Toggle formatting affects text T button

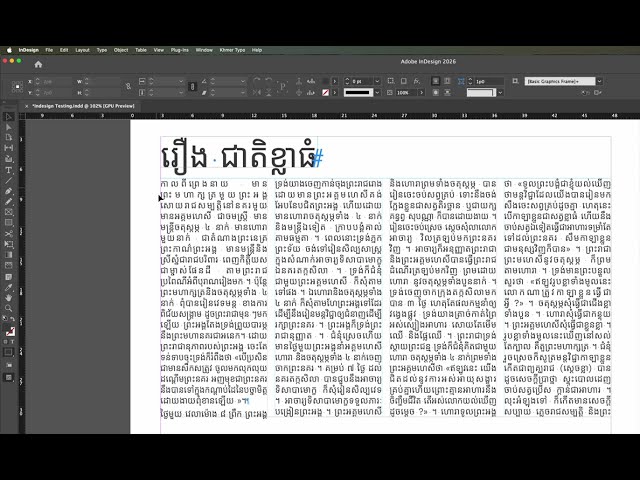pyautogui.click(x=12, y=342)
